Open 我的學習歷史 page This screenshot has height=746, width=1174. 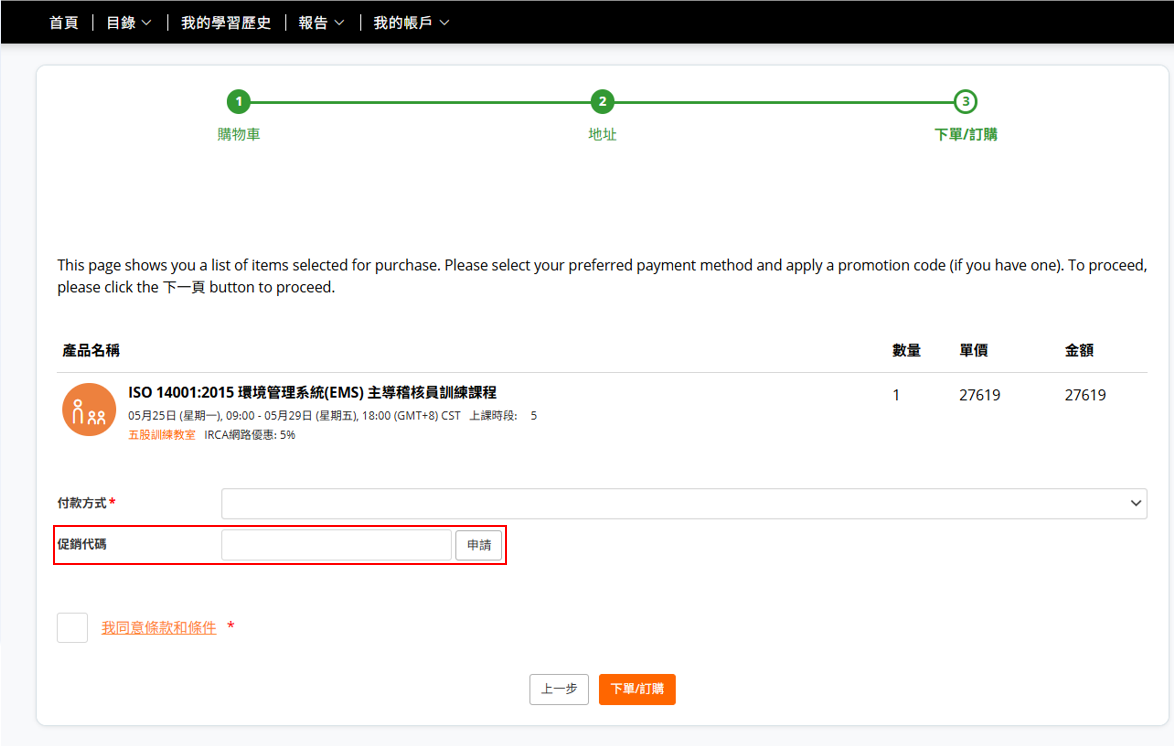tap(226, 22)
